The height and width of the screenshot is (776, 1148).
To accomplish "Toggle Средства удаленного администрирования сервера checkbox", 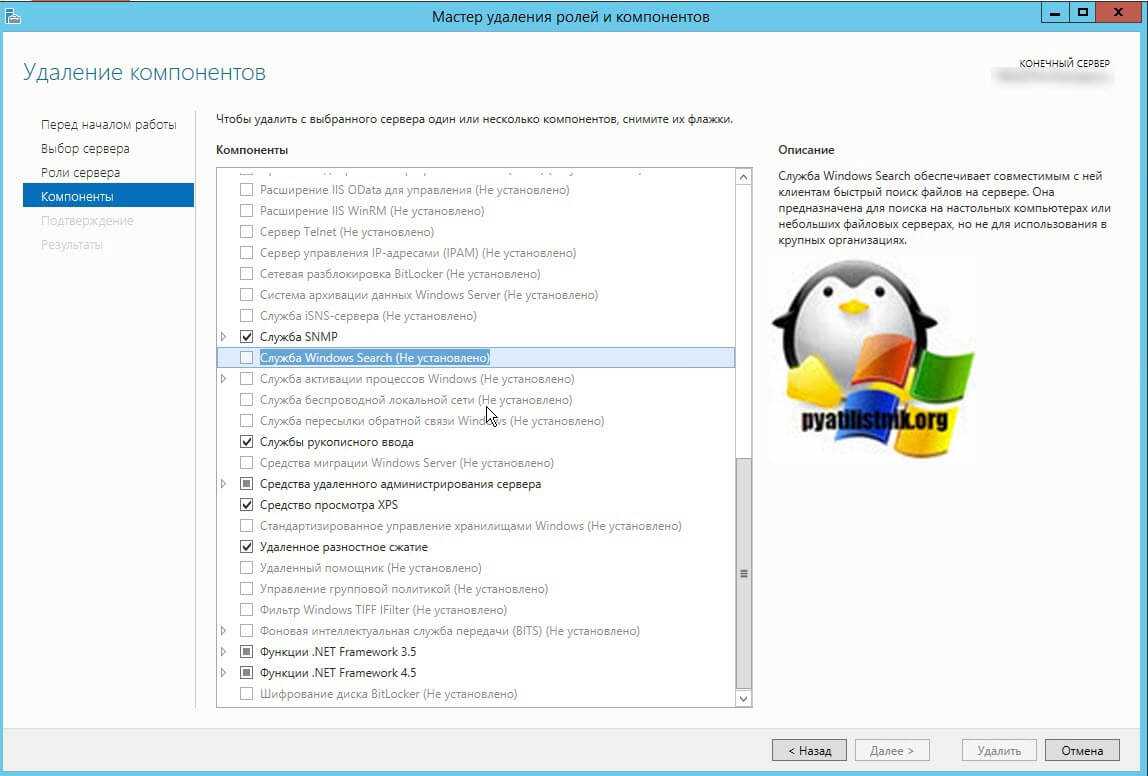I will pyautogui.click(x=247, y=484).
